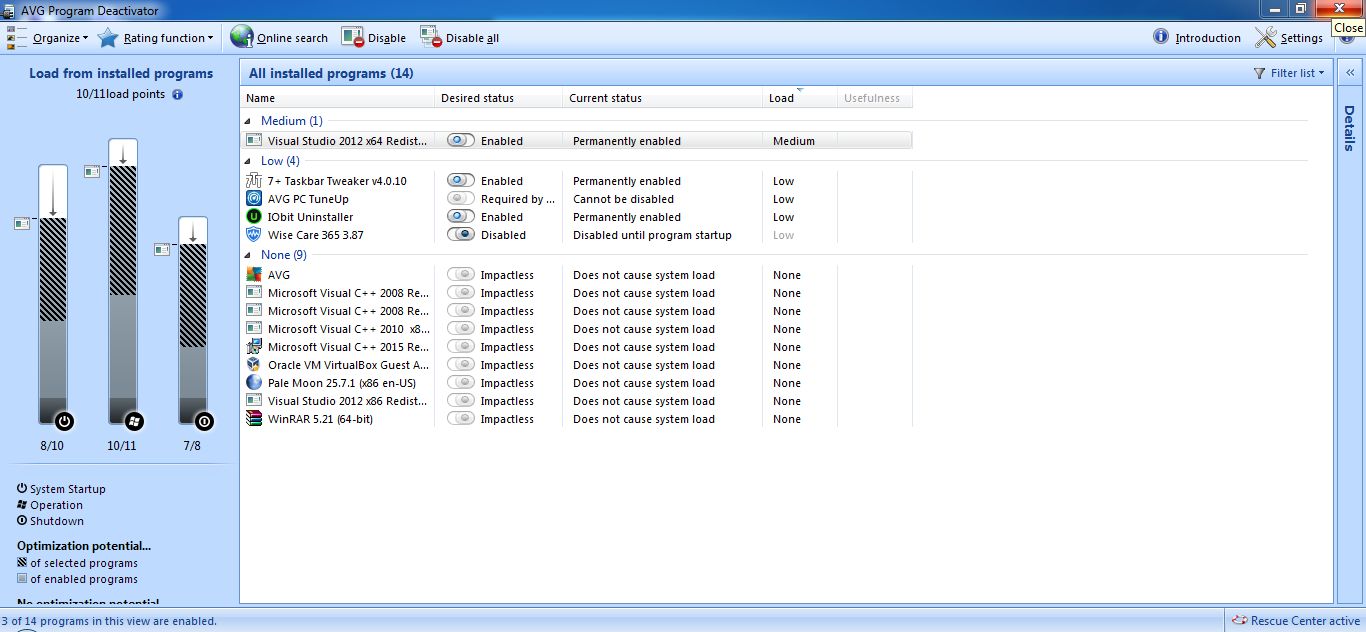Click "Permanently enabled" in the IObit Uninstaller row

pyautogui.click(x=627, y=217)
